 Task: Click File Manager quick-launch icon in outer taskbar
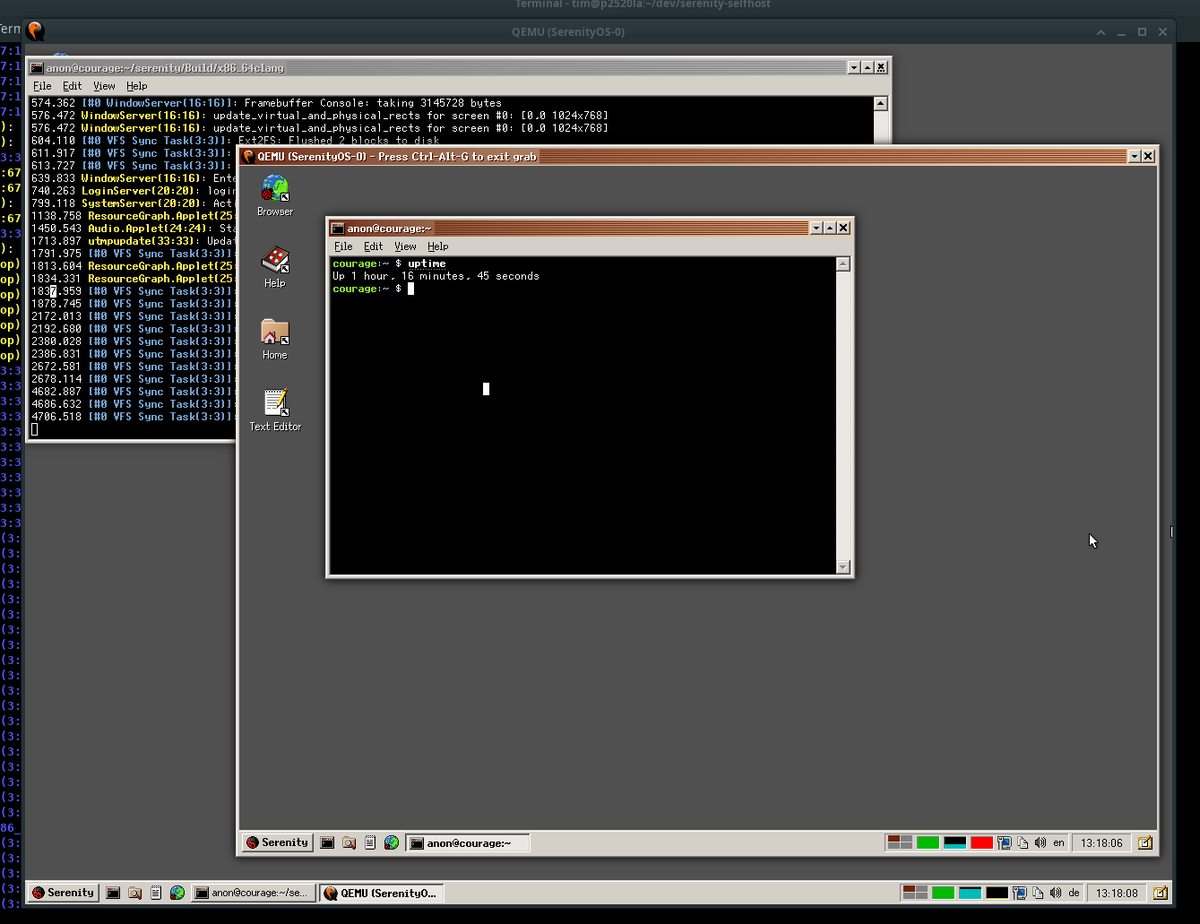click(x=134, y=892)
